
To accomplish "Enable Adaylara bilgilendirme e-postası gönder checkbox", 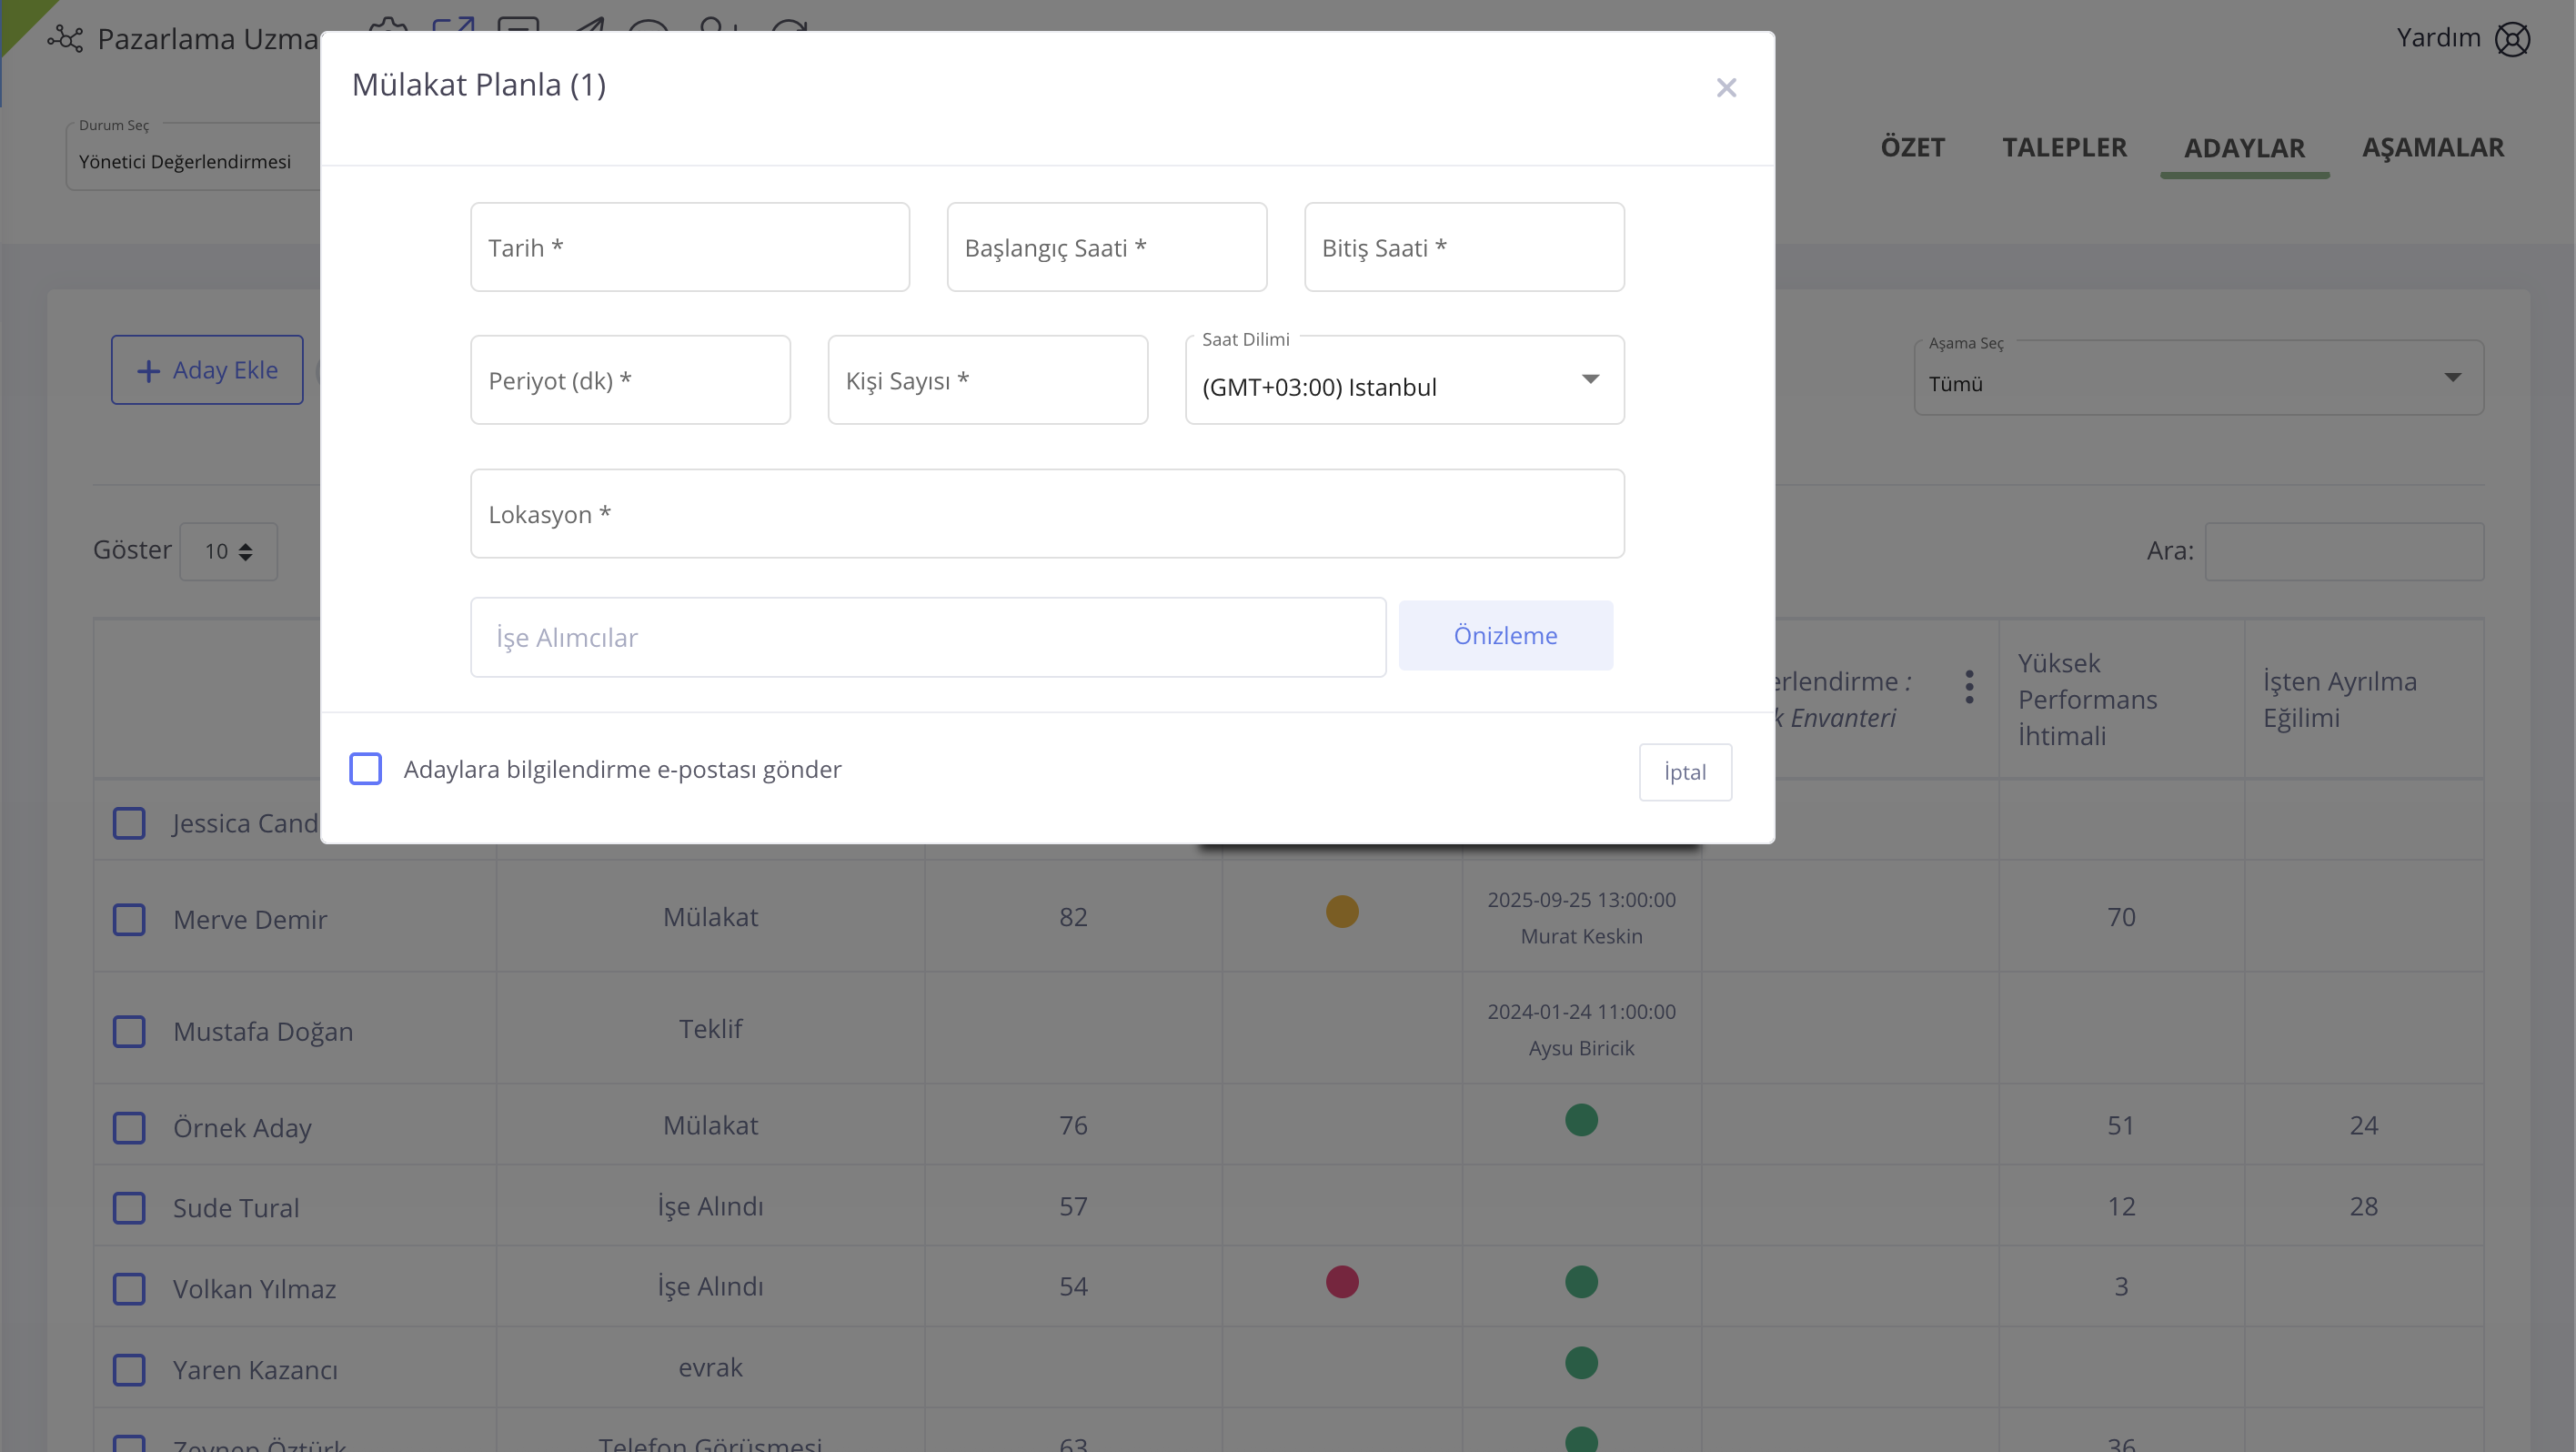I will [x=366, y=769].
